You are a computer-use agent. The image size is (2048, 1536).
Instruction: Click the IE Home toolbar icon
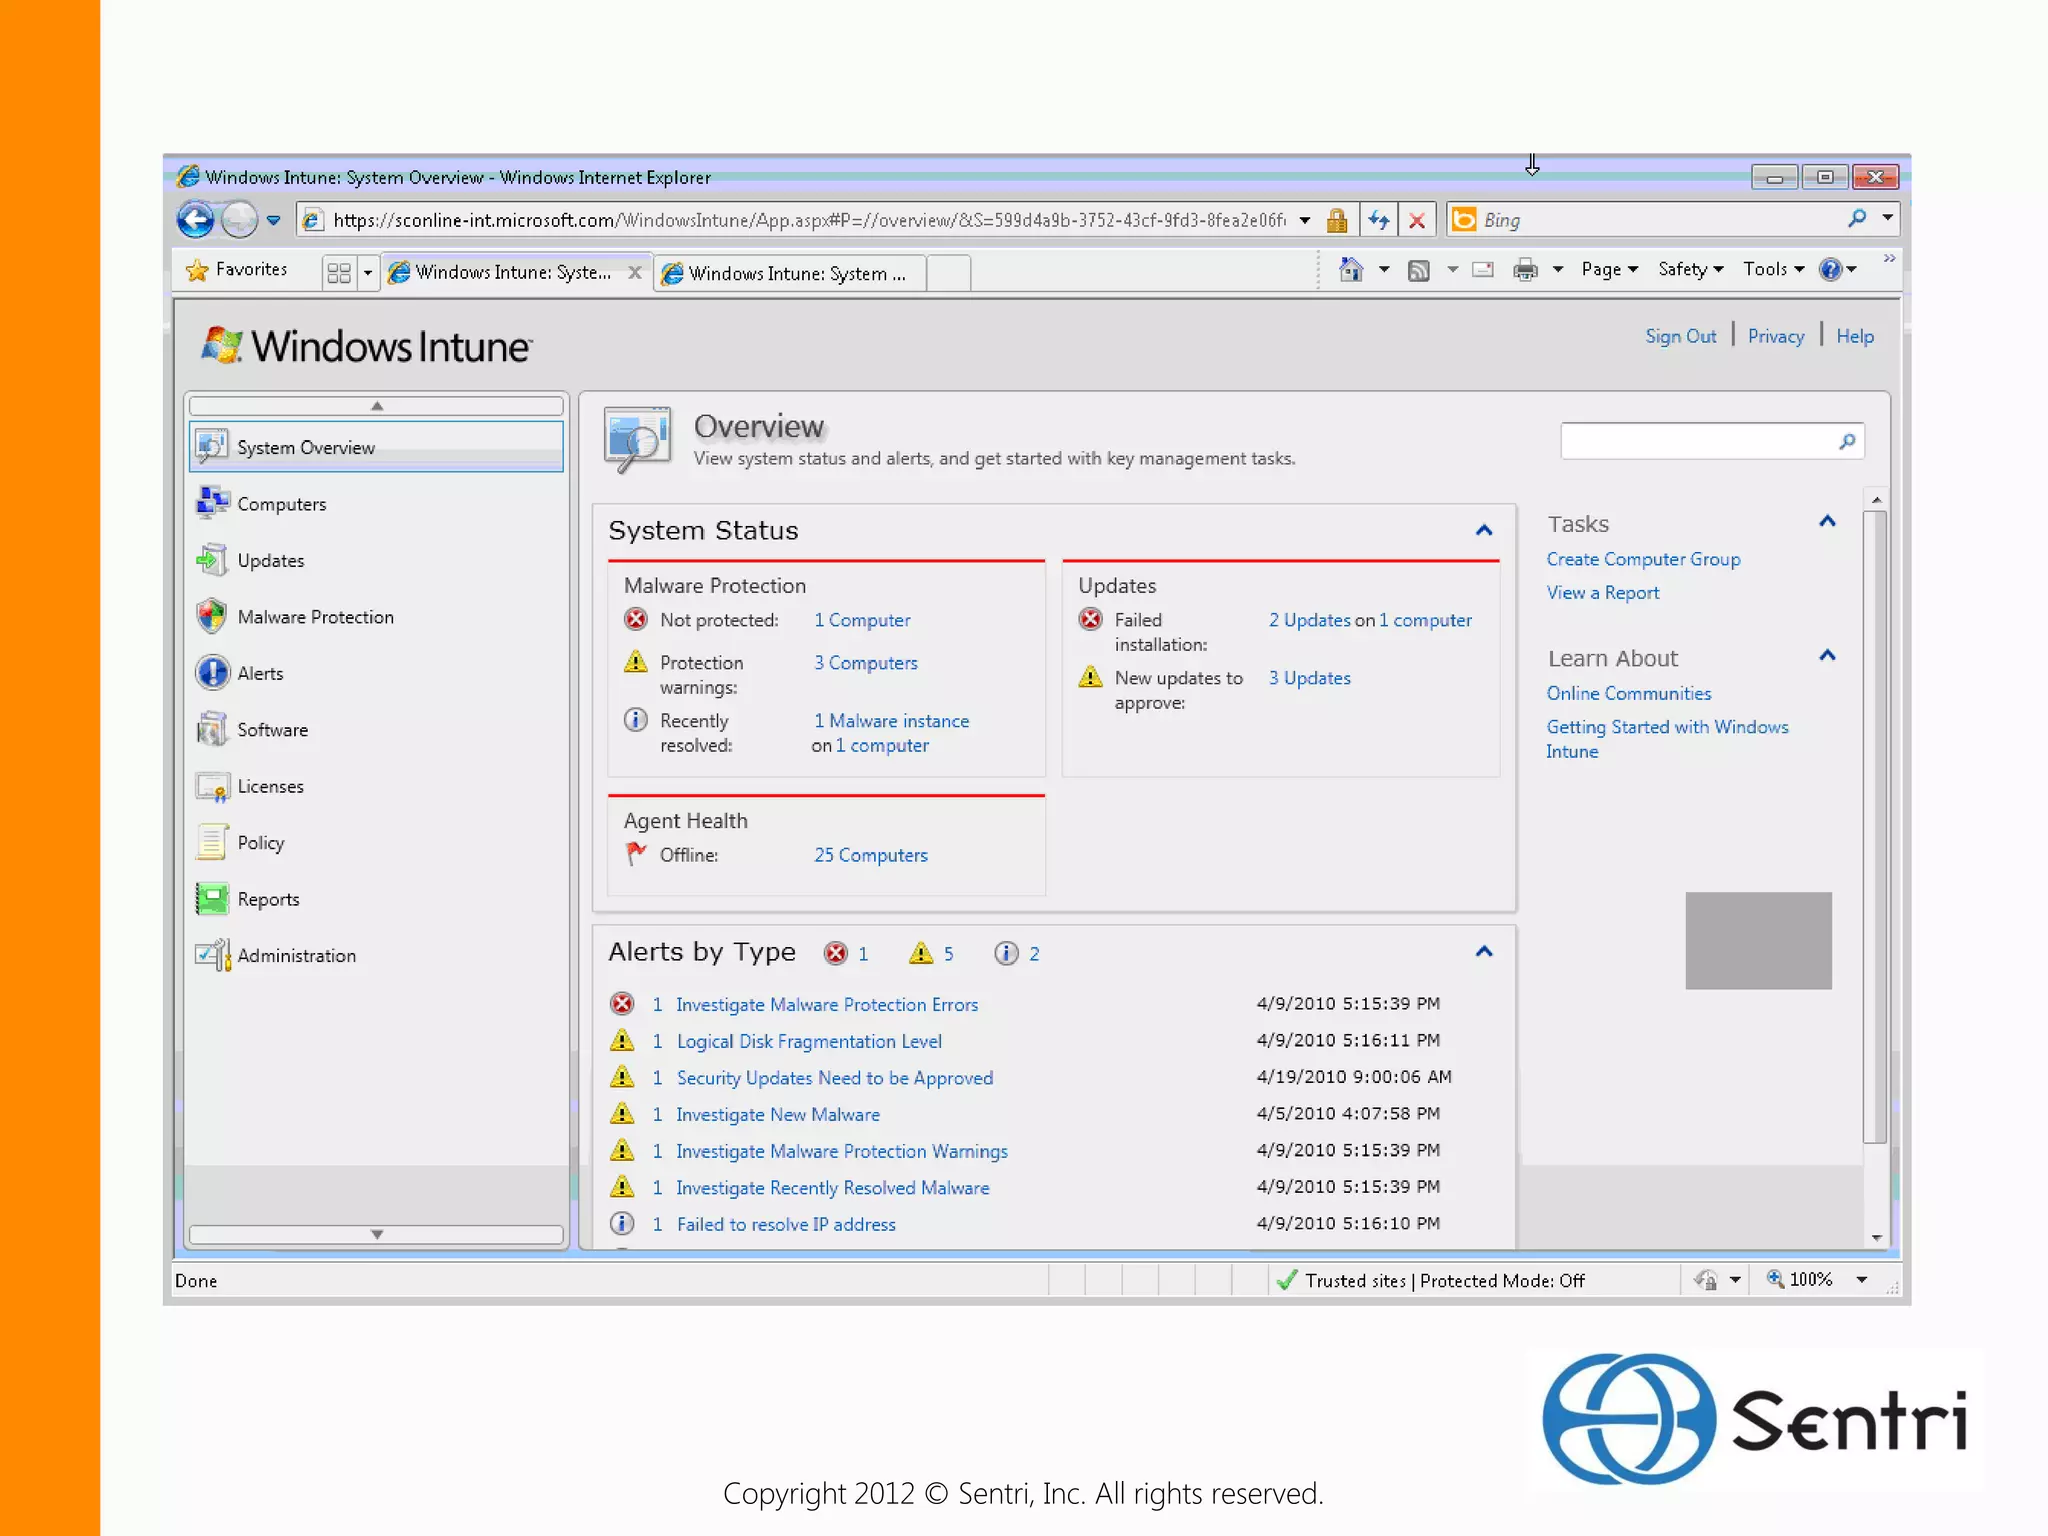(x=1350, y=270)
